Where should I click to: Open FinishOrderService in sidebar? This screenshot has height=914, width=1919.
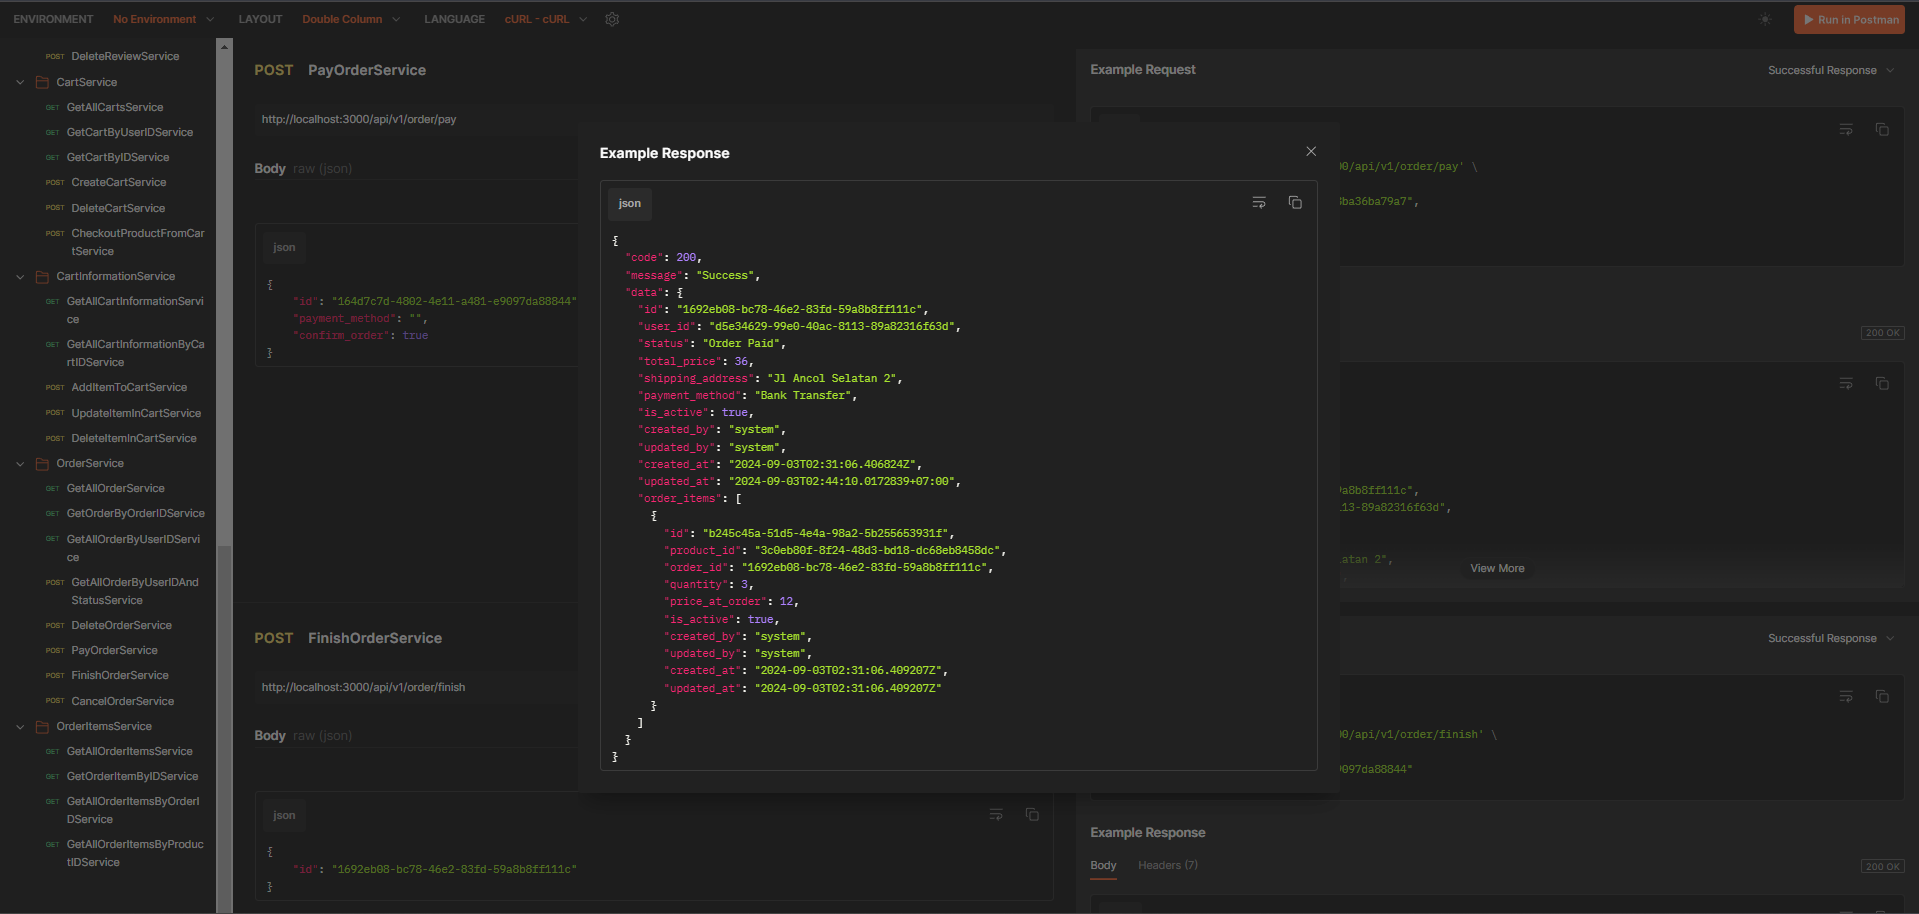120,675
